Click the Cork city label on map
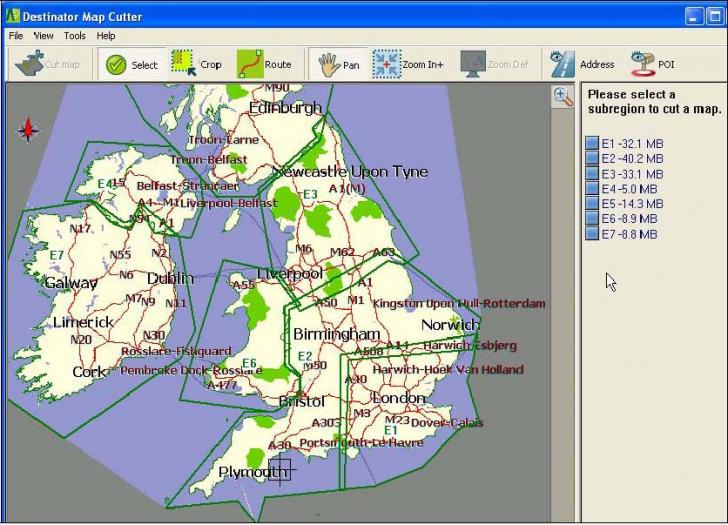 point(89,372)
